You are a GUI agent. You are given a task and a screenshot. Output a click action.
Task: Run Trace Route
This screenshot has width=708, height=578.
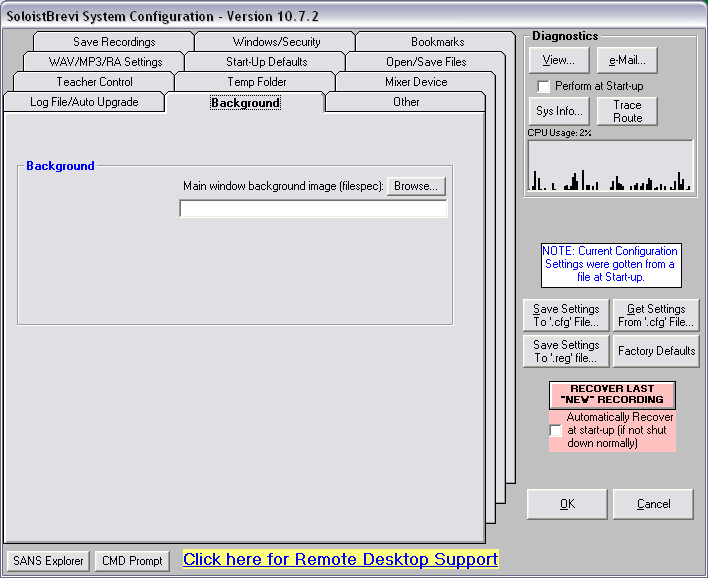627,111
